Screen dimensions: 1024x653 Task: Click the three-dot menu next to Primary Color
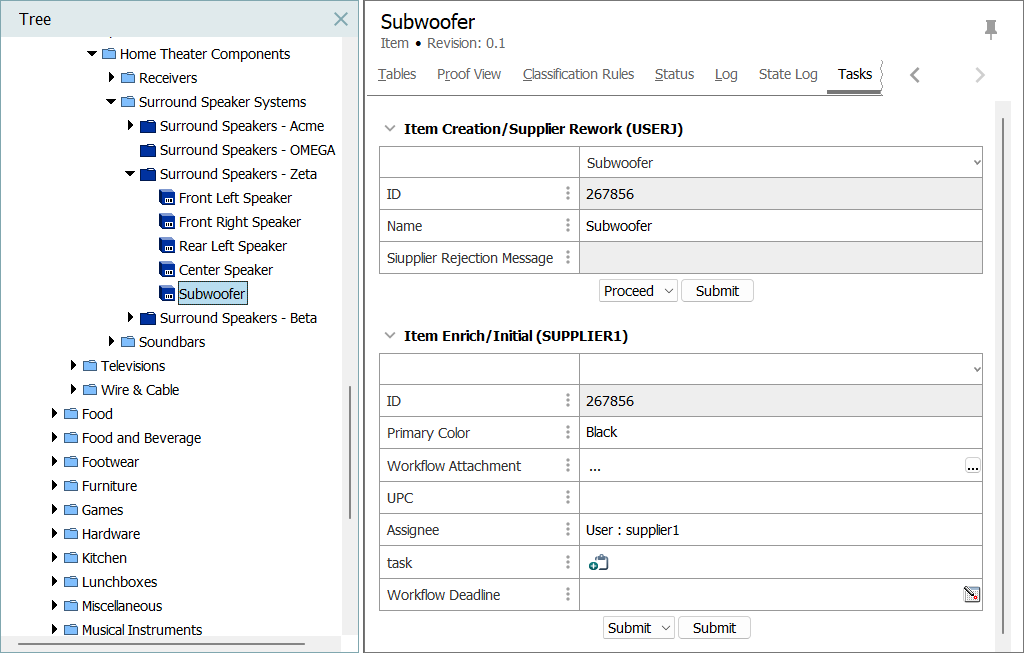tap(568, 433)
